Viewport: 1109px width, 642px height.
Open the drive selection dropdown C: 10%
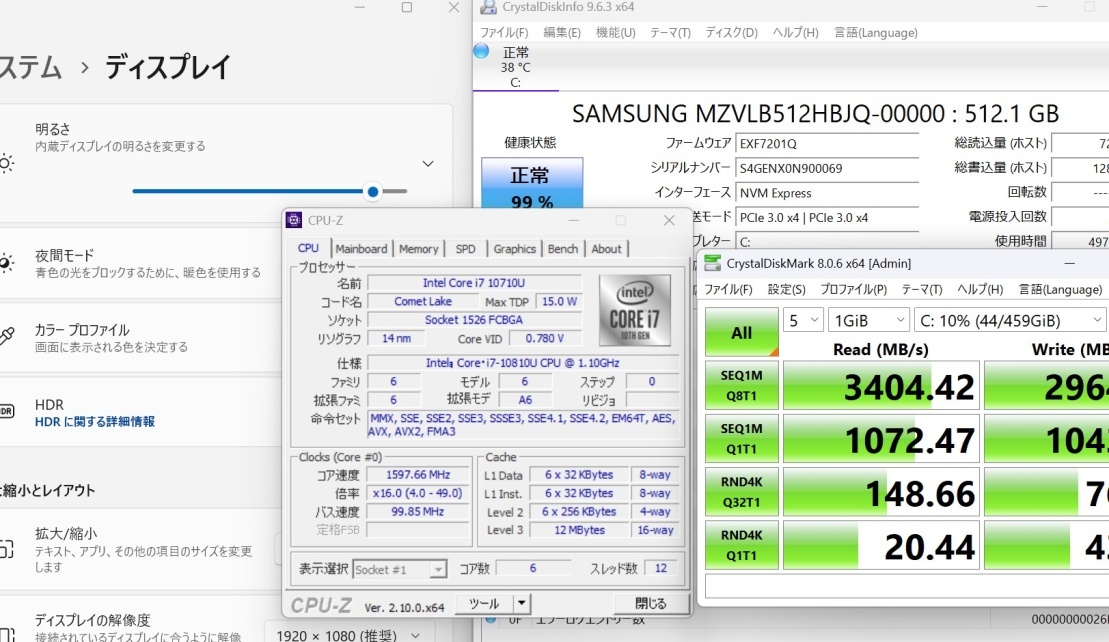[x=1009, y=320]
